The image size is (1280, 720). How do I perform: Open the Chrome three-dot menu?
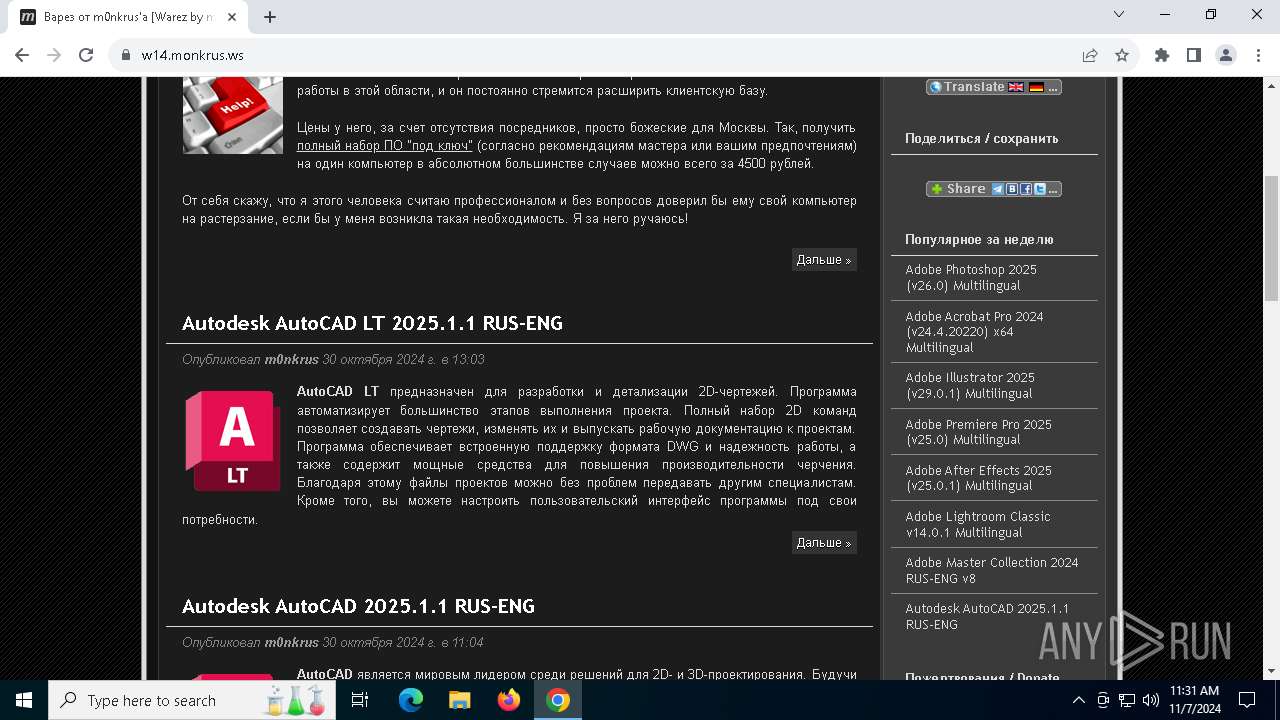pyautogui.click(x=1258, y=55)
